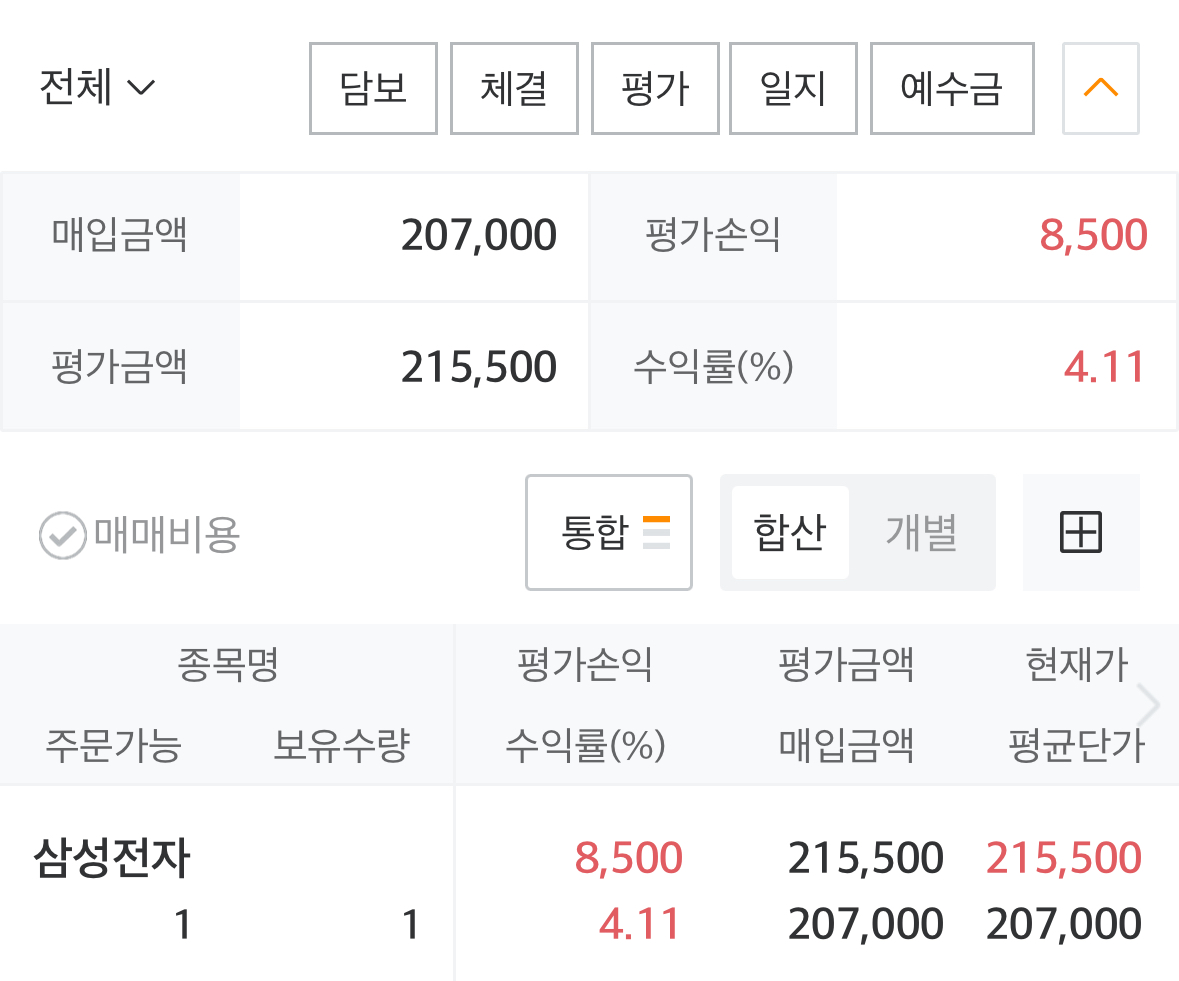Open the 체결 tab
Screen dimensions: 1179x981
[x=514, y=88]
